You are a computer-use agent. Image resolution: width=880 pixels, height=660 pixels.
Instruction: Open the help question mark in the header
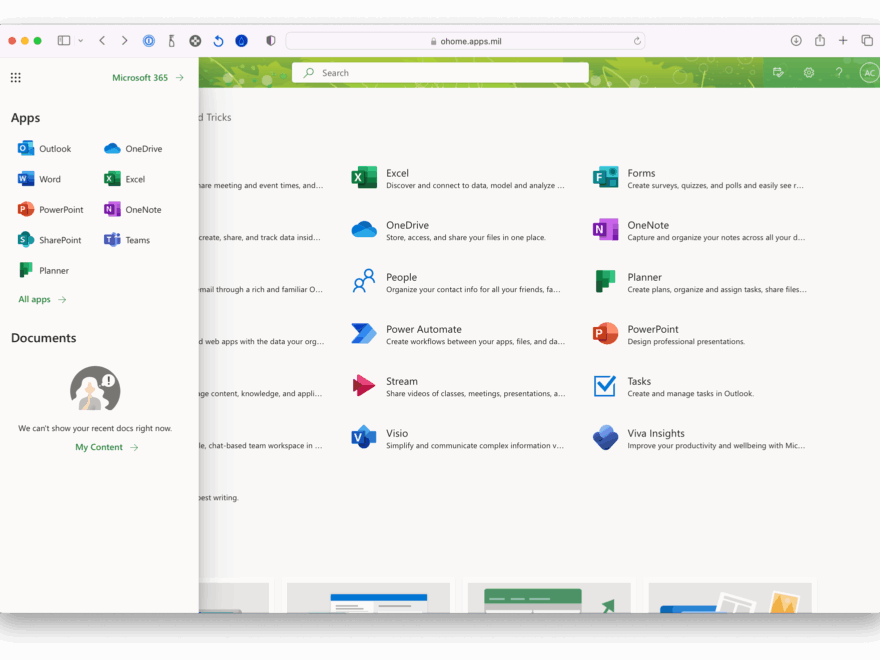[838, 72]
